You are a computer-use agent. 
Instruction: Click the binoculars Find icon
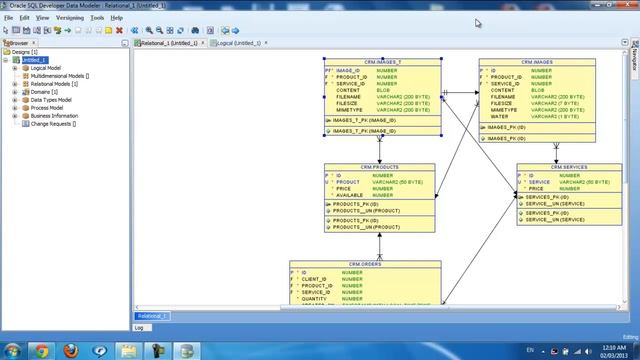195,30
